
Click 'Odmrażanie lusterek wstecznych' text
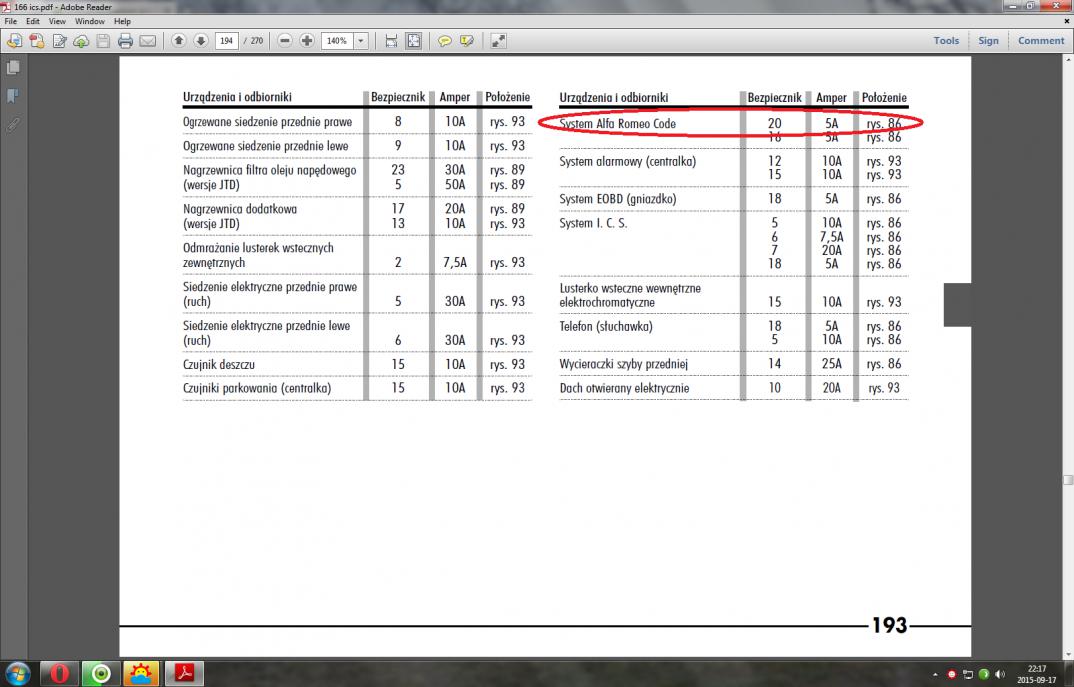(258, 248)
